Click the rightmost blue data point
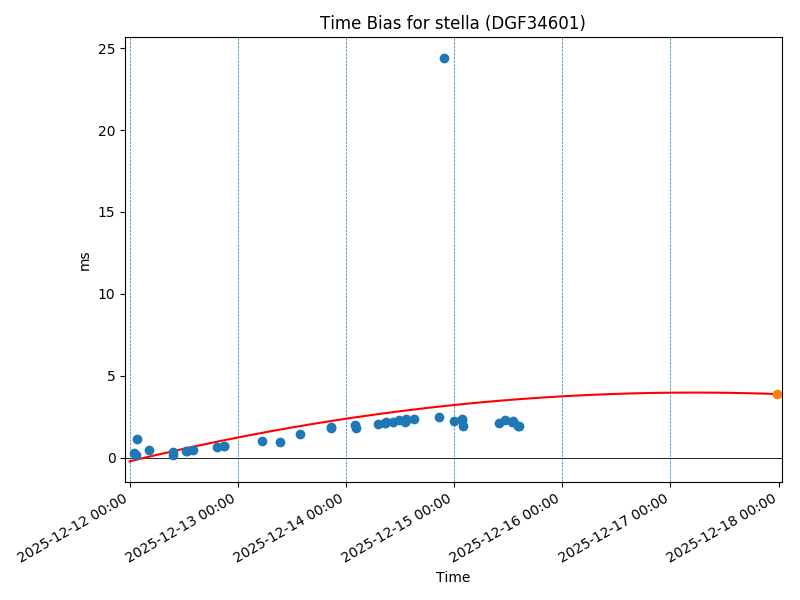 [519, 426]
